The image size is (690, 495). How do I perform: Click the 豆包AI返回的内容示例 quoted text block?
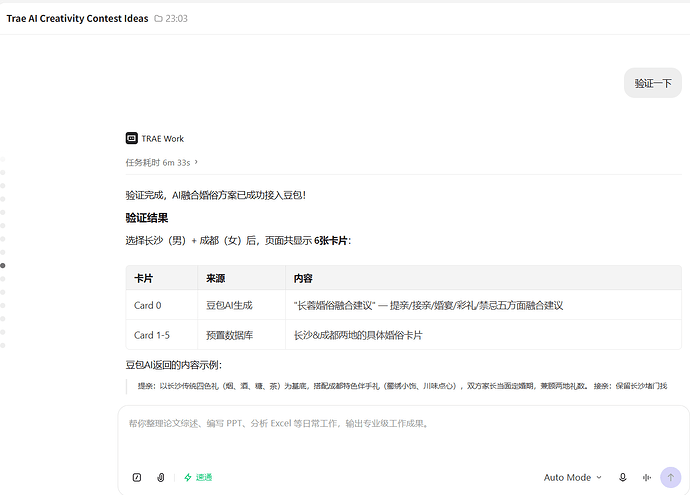click(403, 386)
